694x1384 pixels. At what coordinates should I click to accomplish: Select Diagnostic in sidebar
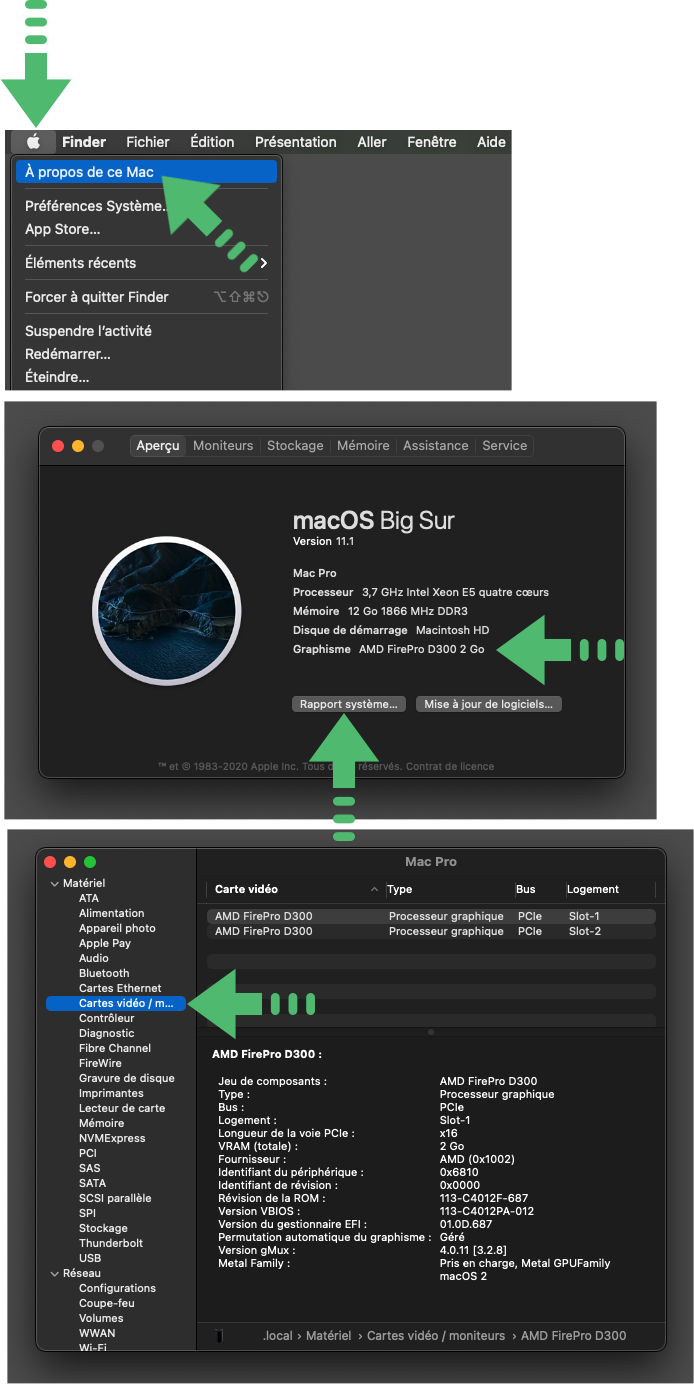tap(106, 1034)
